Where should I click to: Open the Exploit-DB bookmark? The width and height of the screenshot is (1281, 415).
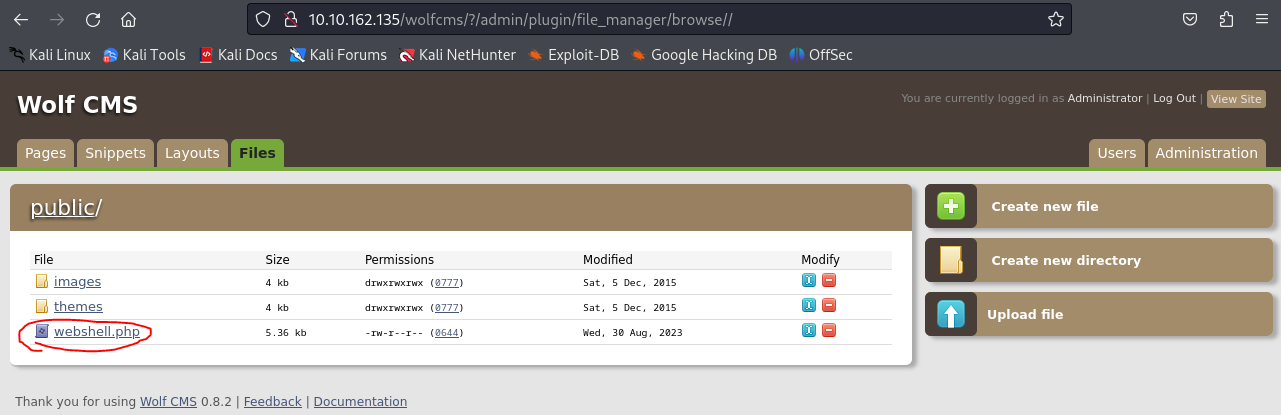573,55
